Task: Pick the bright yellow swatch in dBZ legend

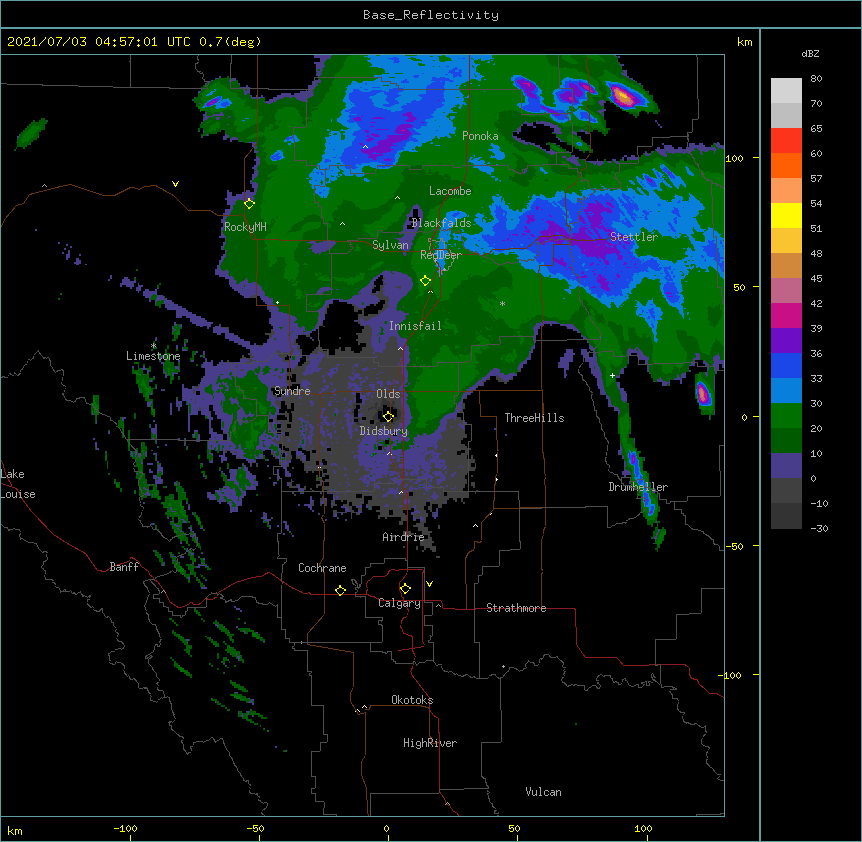Action: click(786, 215)
